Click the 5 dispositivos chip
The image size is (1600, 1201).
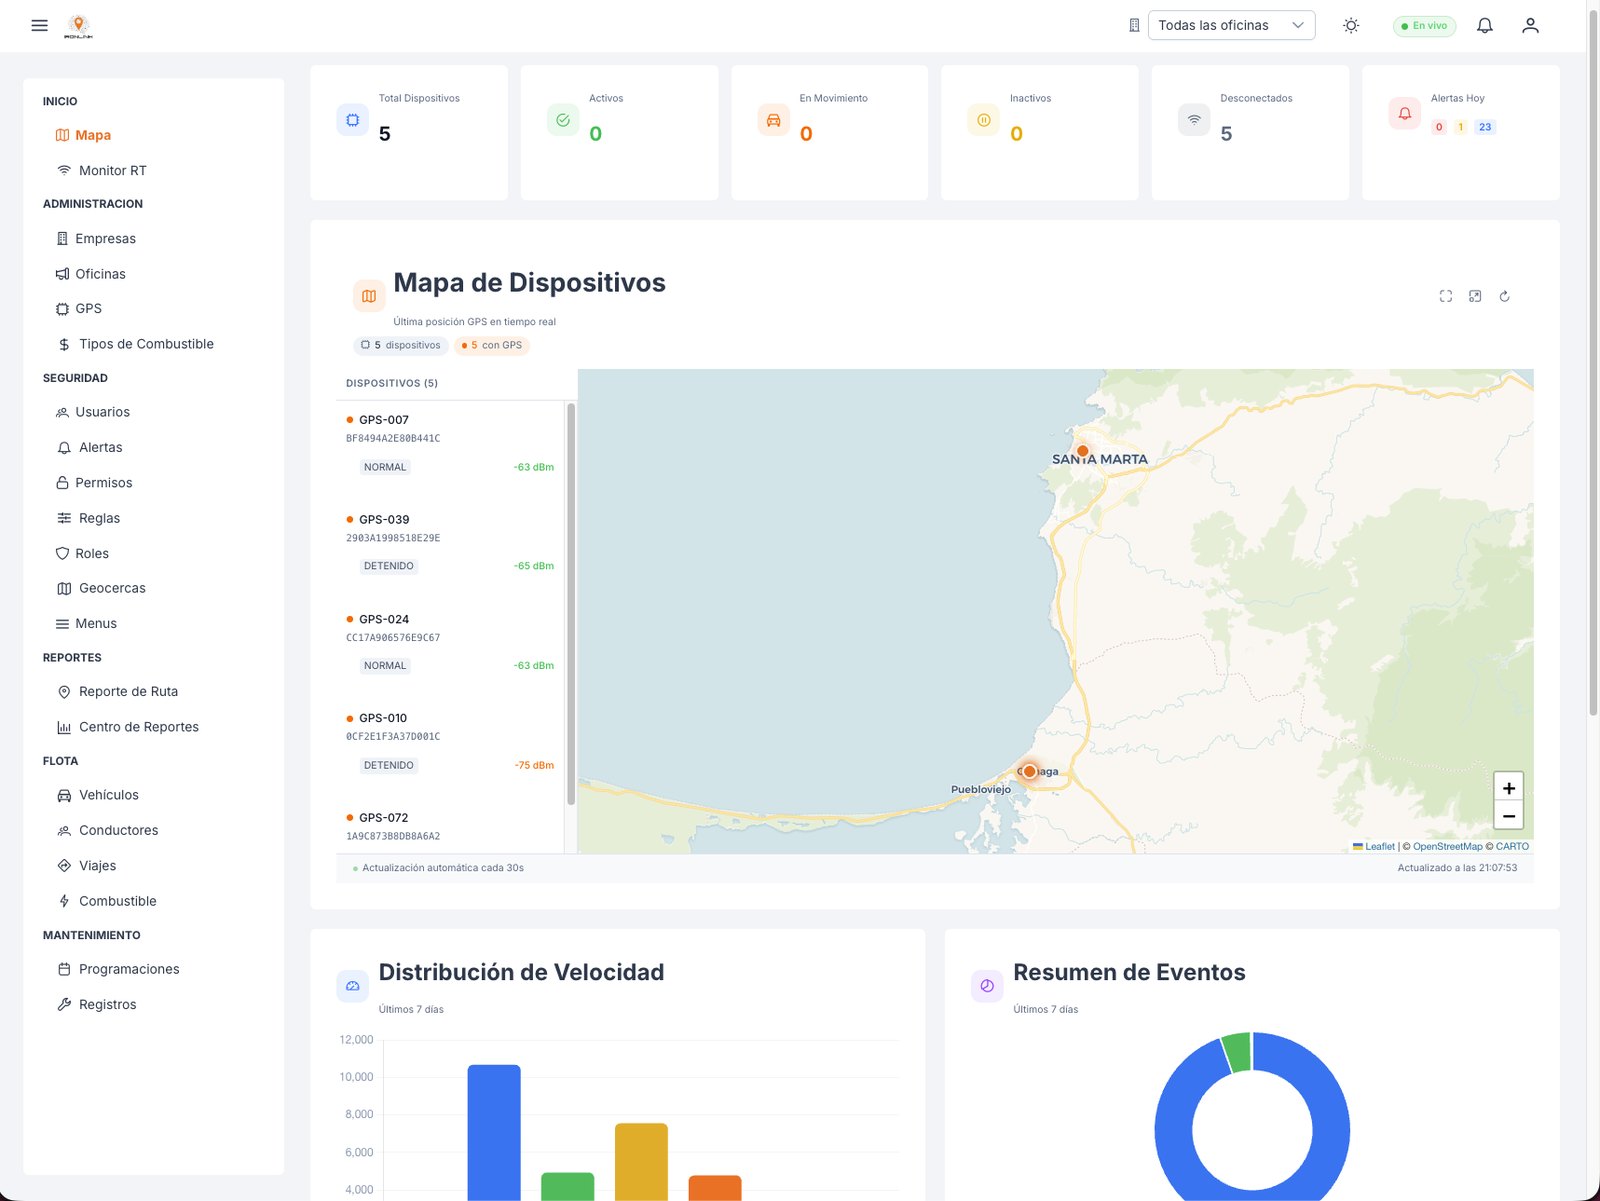pos(401,345)
